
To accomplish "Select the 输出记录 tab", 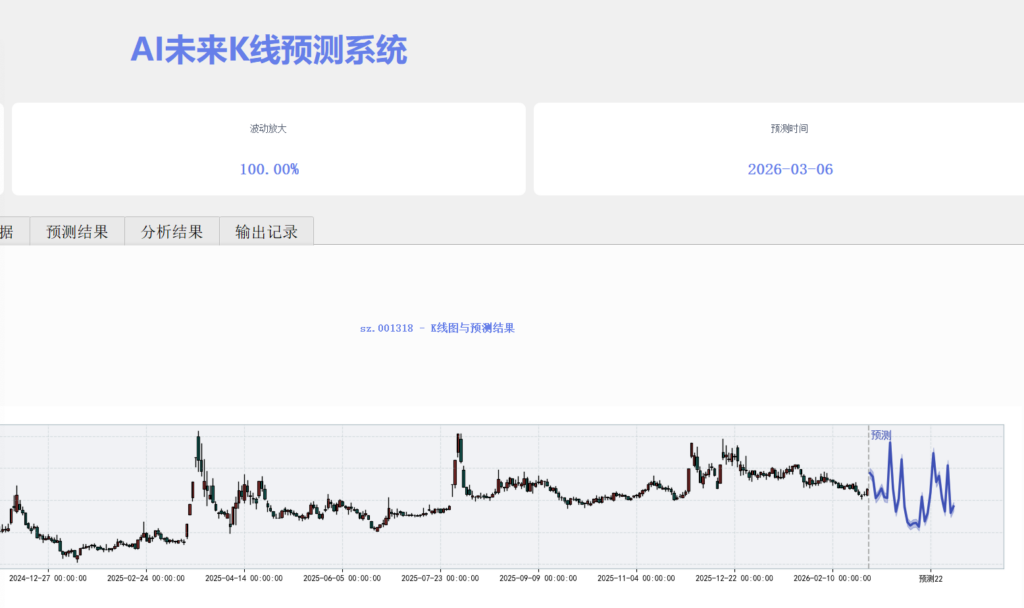I will 266,231.
